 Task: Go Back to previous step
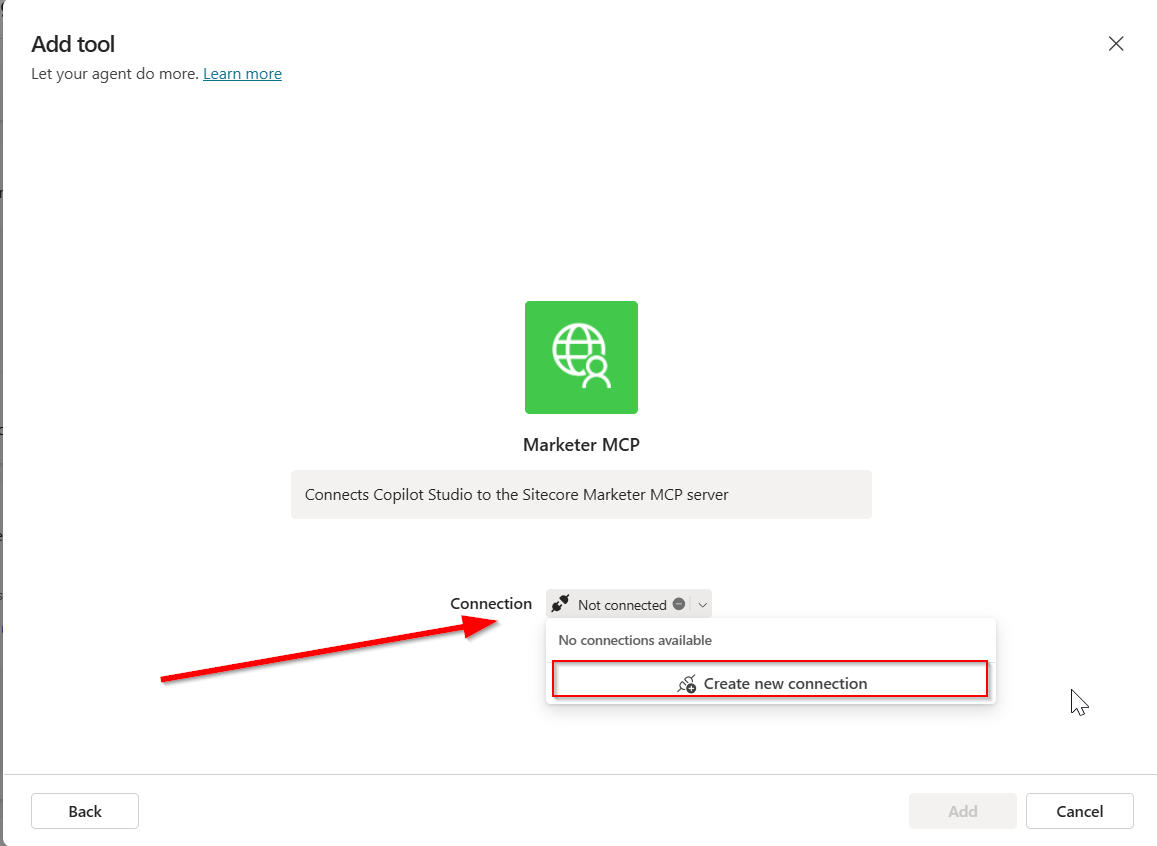pyautogui.click(x=85, y=811)
